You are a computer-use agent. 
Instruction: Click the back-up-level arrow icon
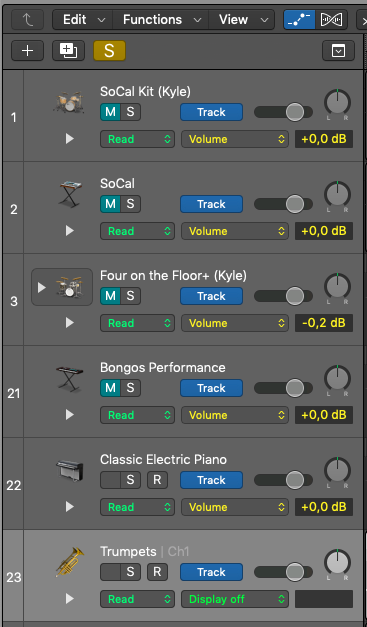(x=28, y=20)
